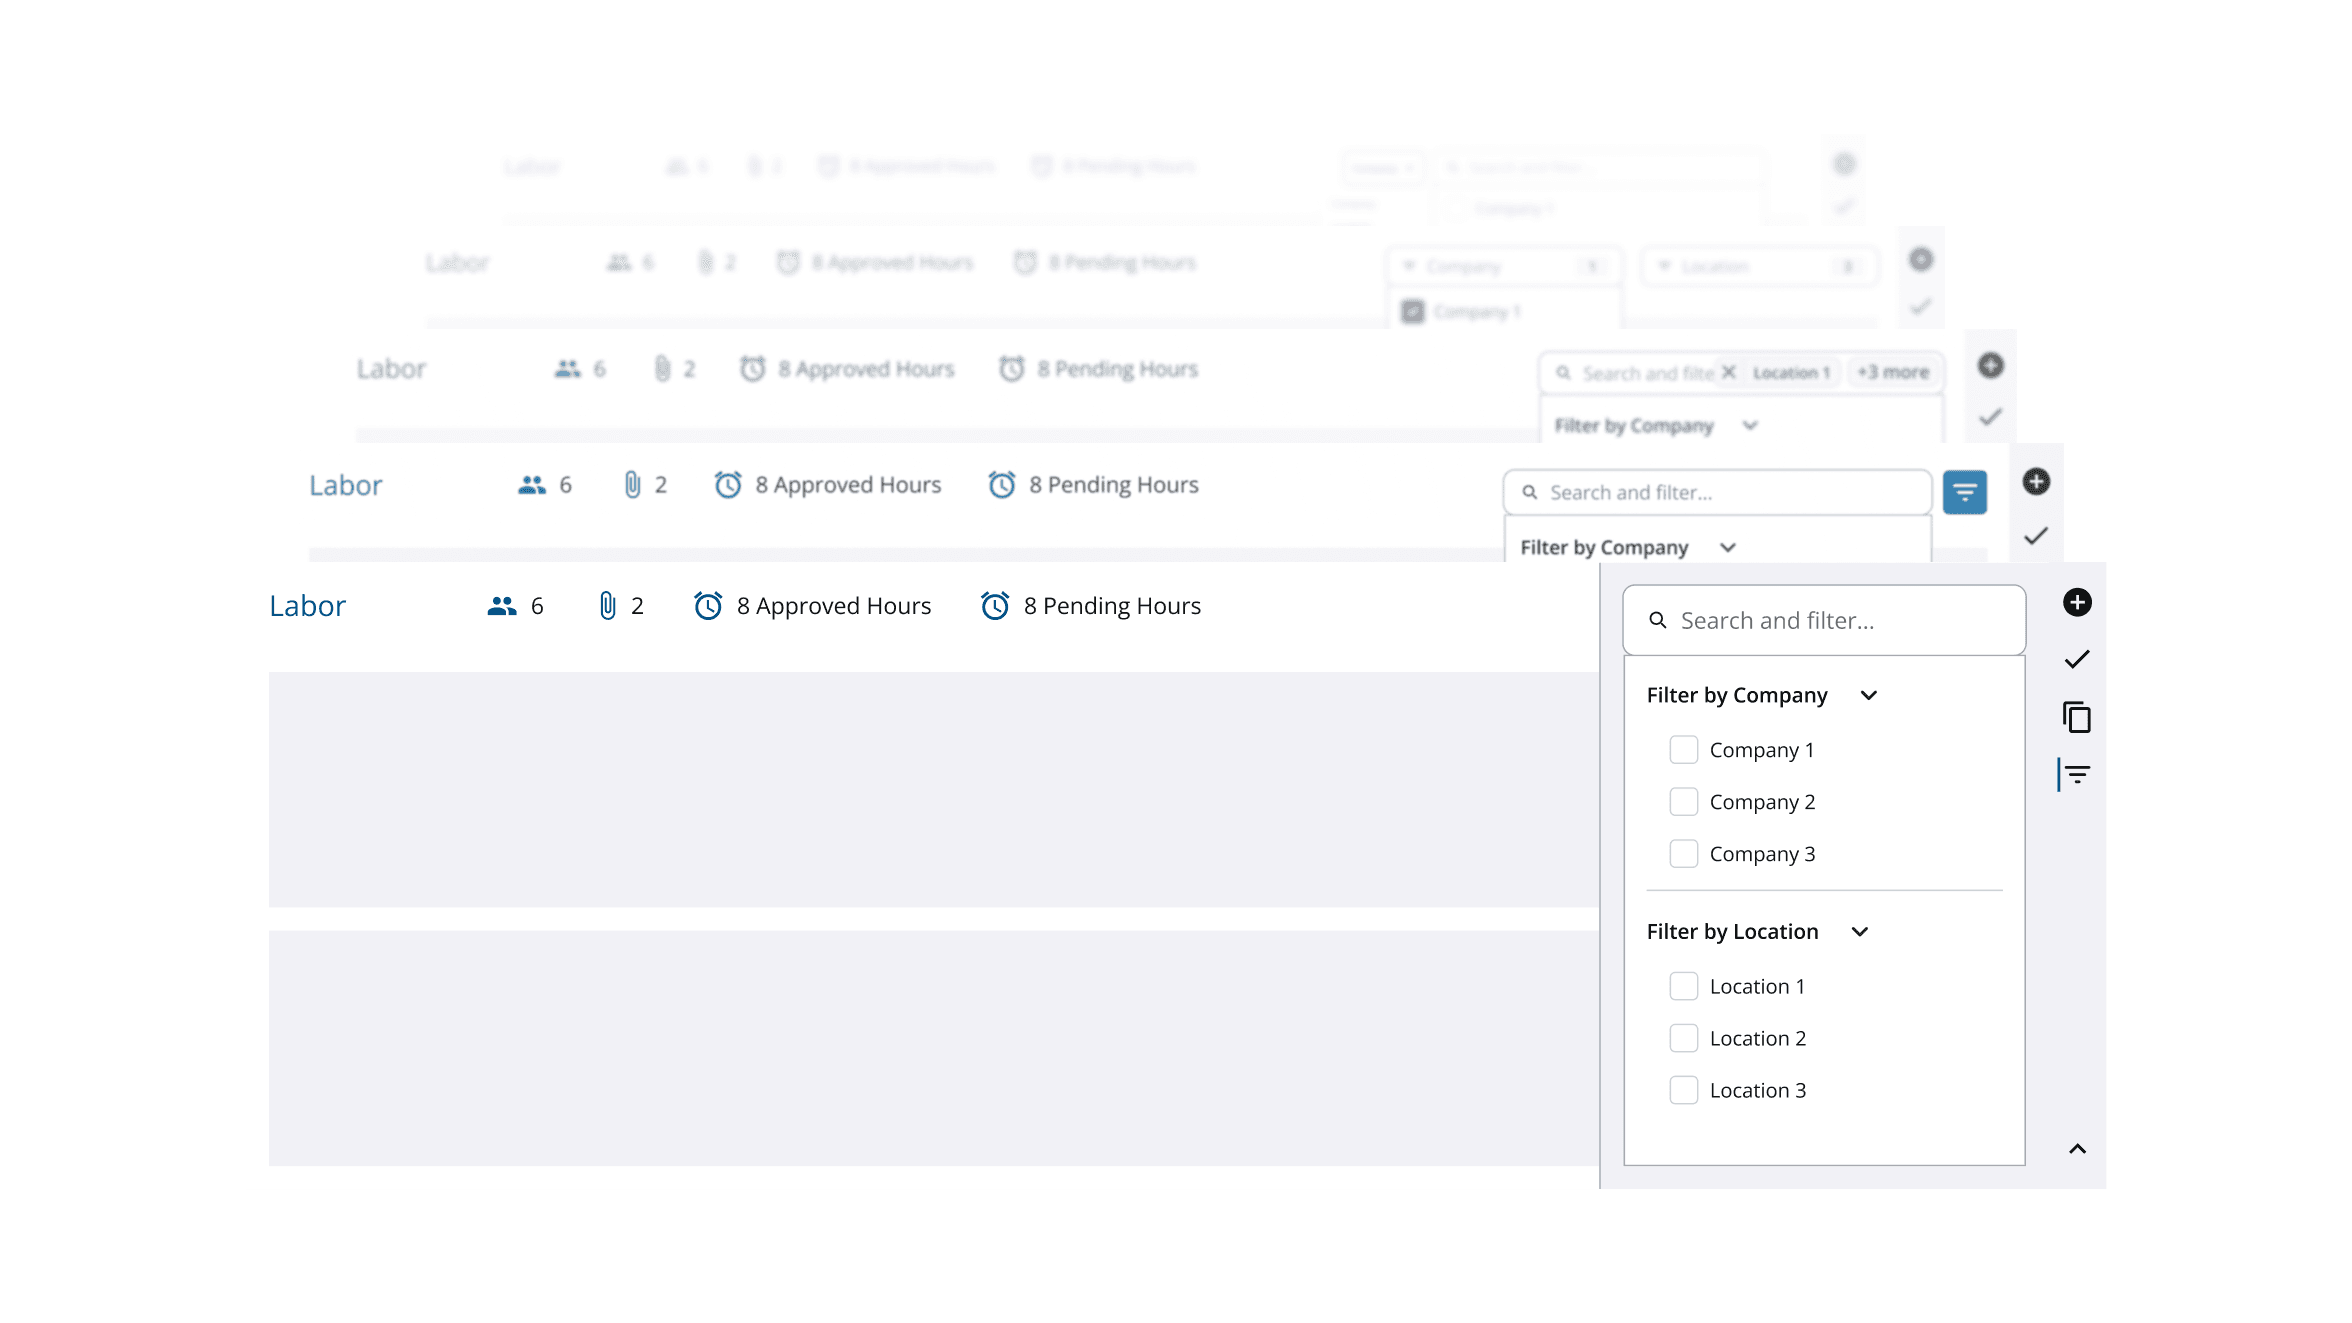Open the front Labor section title
The image size is (2352, 1323).
click(x=307, y=606)
